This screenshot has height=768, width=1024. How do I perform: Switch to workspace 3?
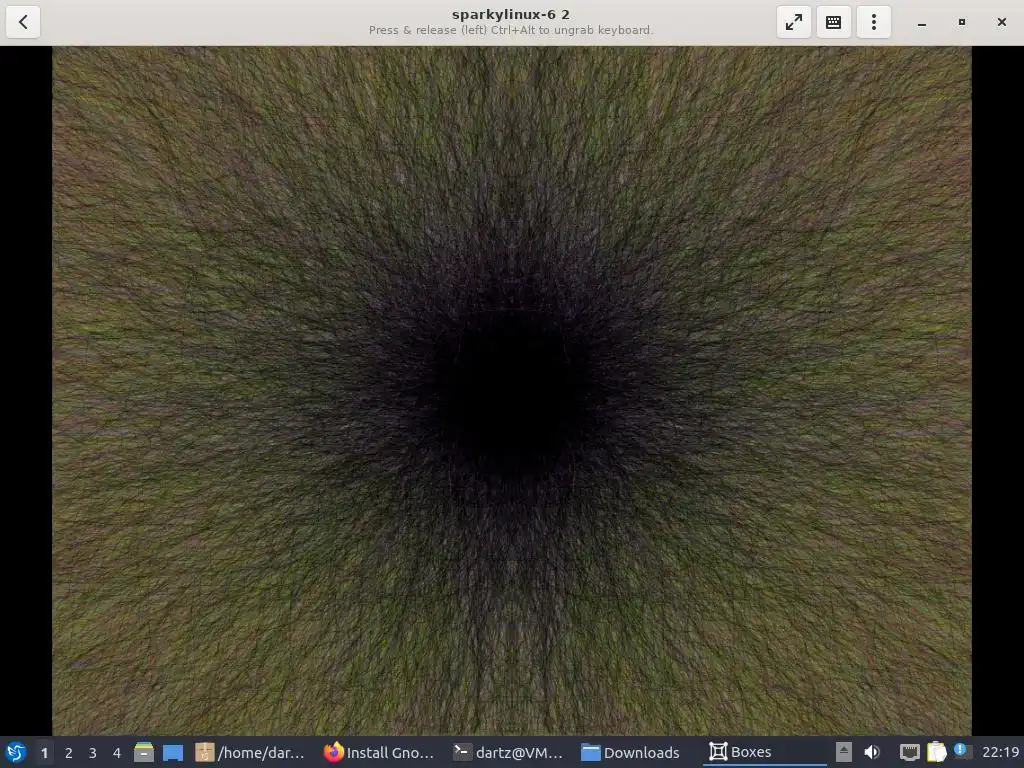click(93, 753)
